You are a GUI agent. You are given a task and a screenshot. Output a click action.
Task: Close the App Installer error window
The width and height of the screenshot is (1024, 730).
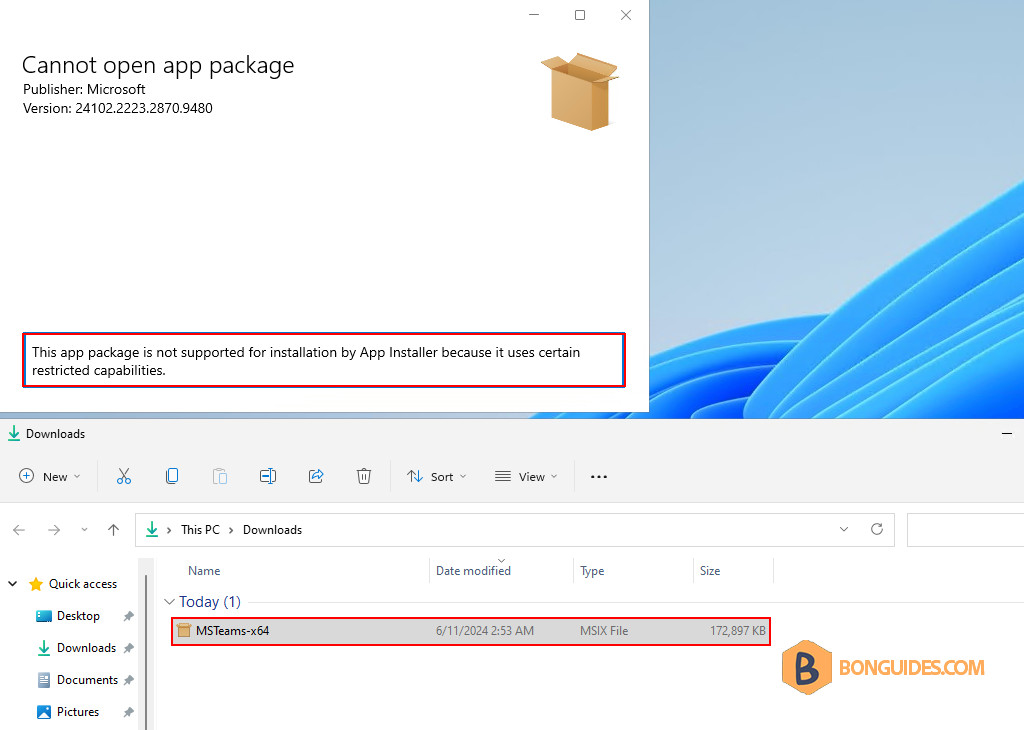click(626, 14)
